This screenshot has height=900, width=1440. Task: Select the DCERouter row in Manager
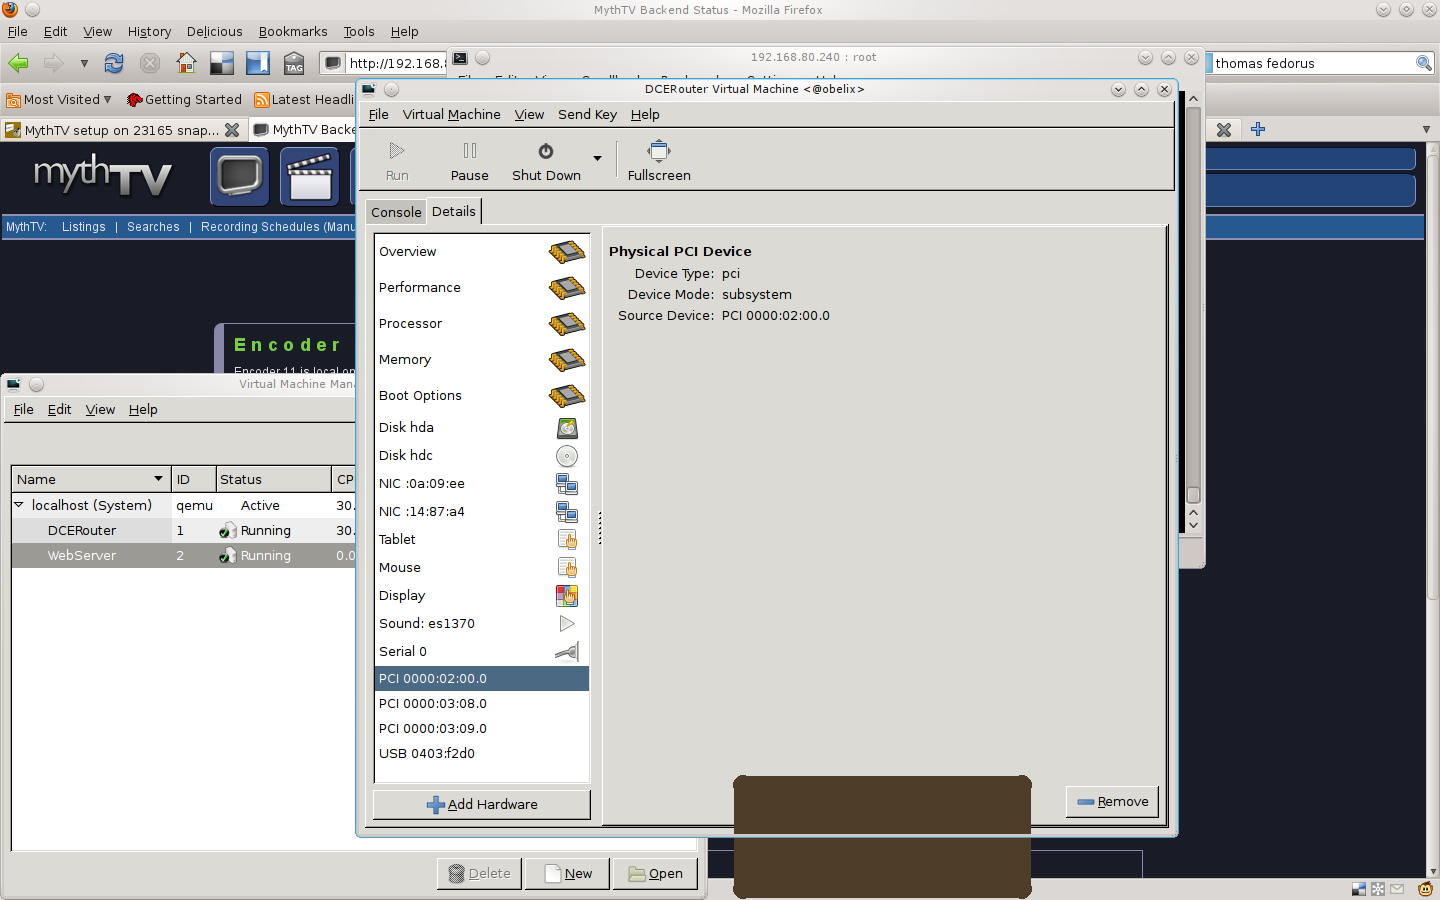(183, 531)
